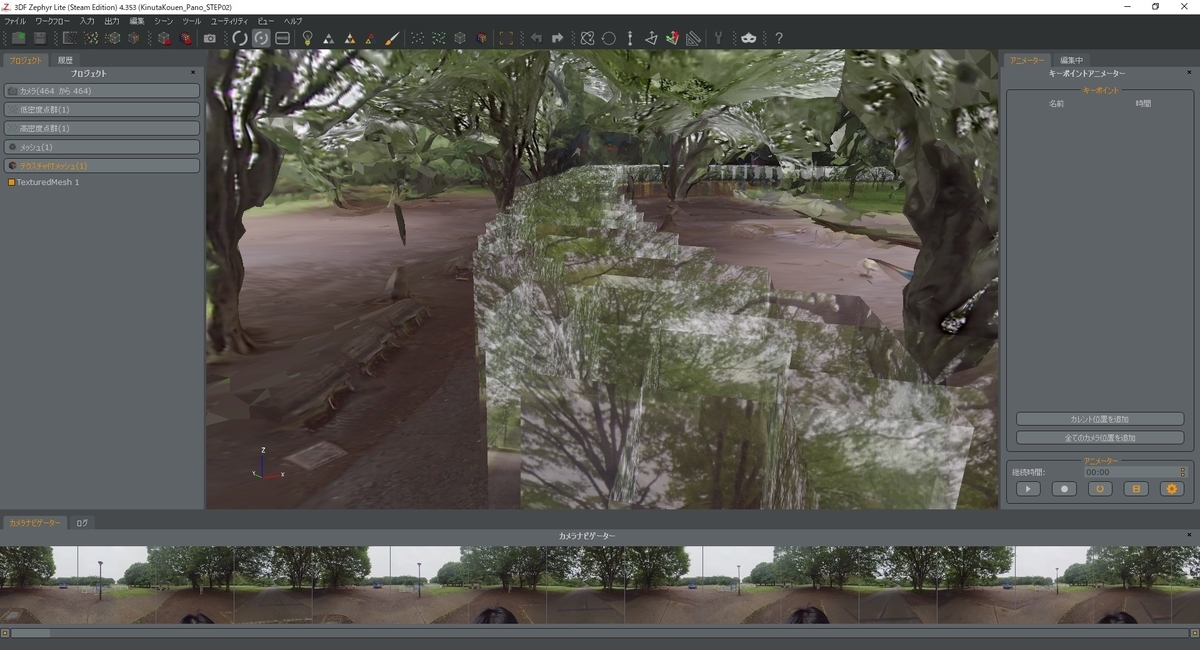The image size is (1200, 650).
Task: Click the bounding box toolbar icon
Action: click(506, 38)
